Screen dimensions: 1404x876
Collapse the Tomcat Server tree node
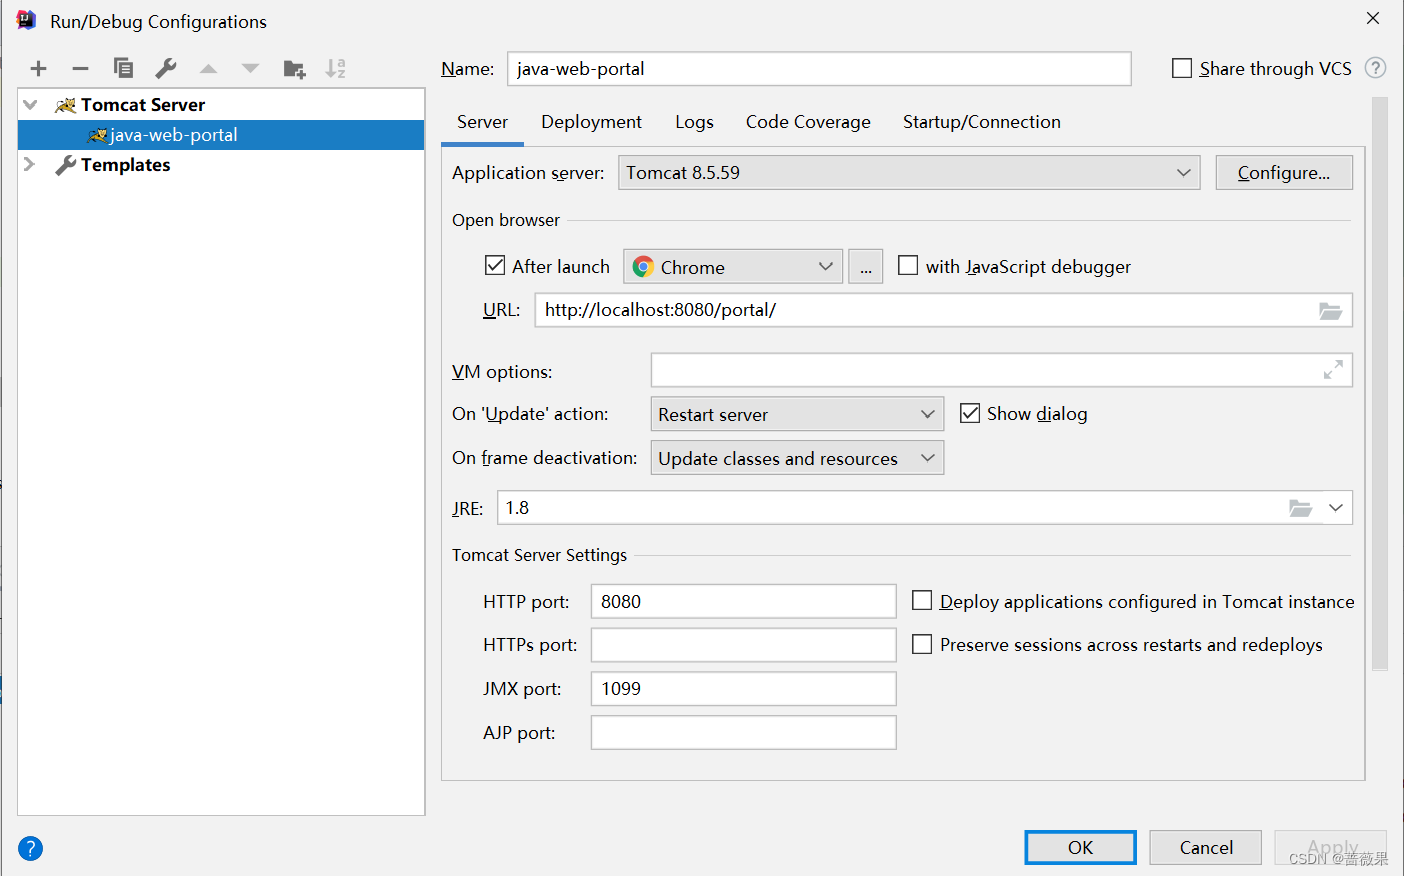click(30, 105)
